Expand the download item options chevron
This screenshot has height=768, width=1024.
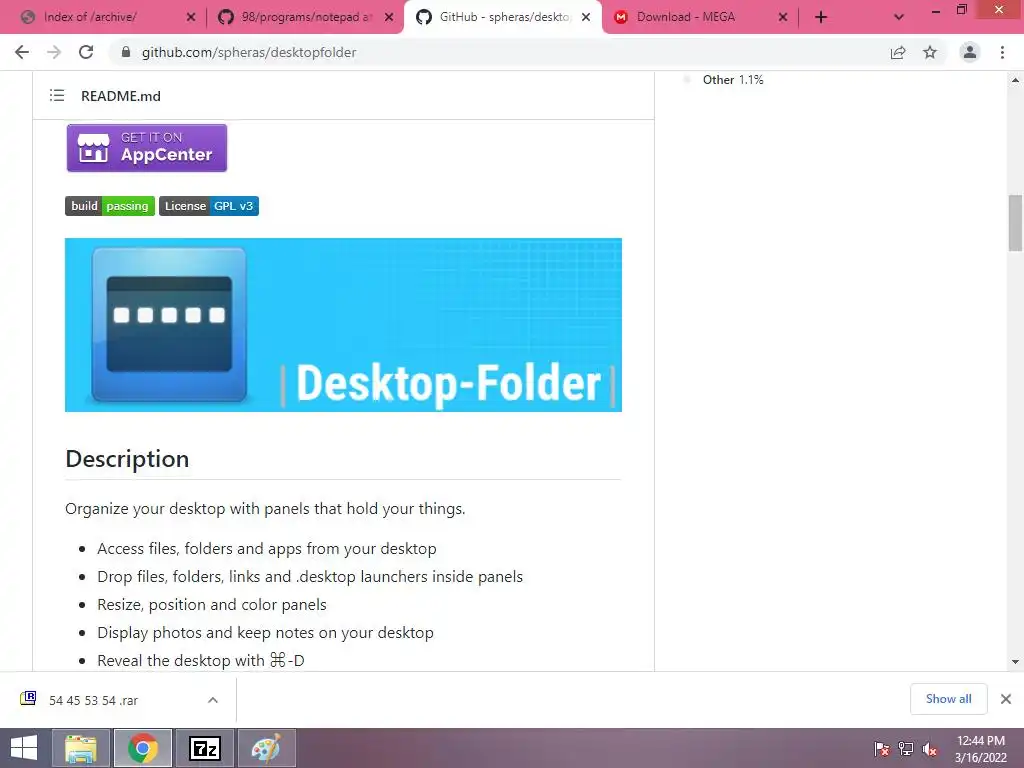click(213, 700)
